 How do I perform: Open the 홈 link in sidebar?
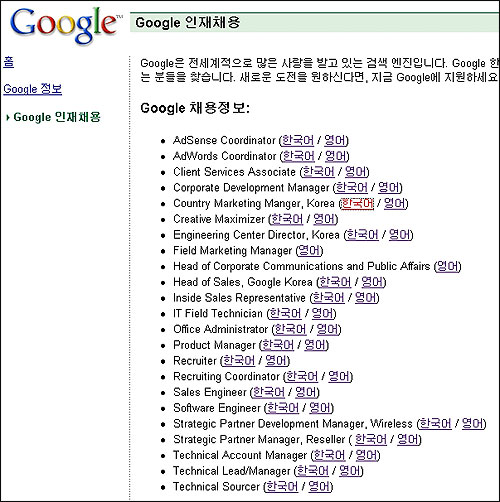click(x=9, y=62)
